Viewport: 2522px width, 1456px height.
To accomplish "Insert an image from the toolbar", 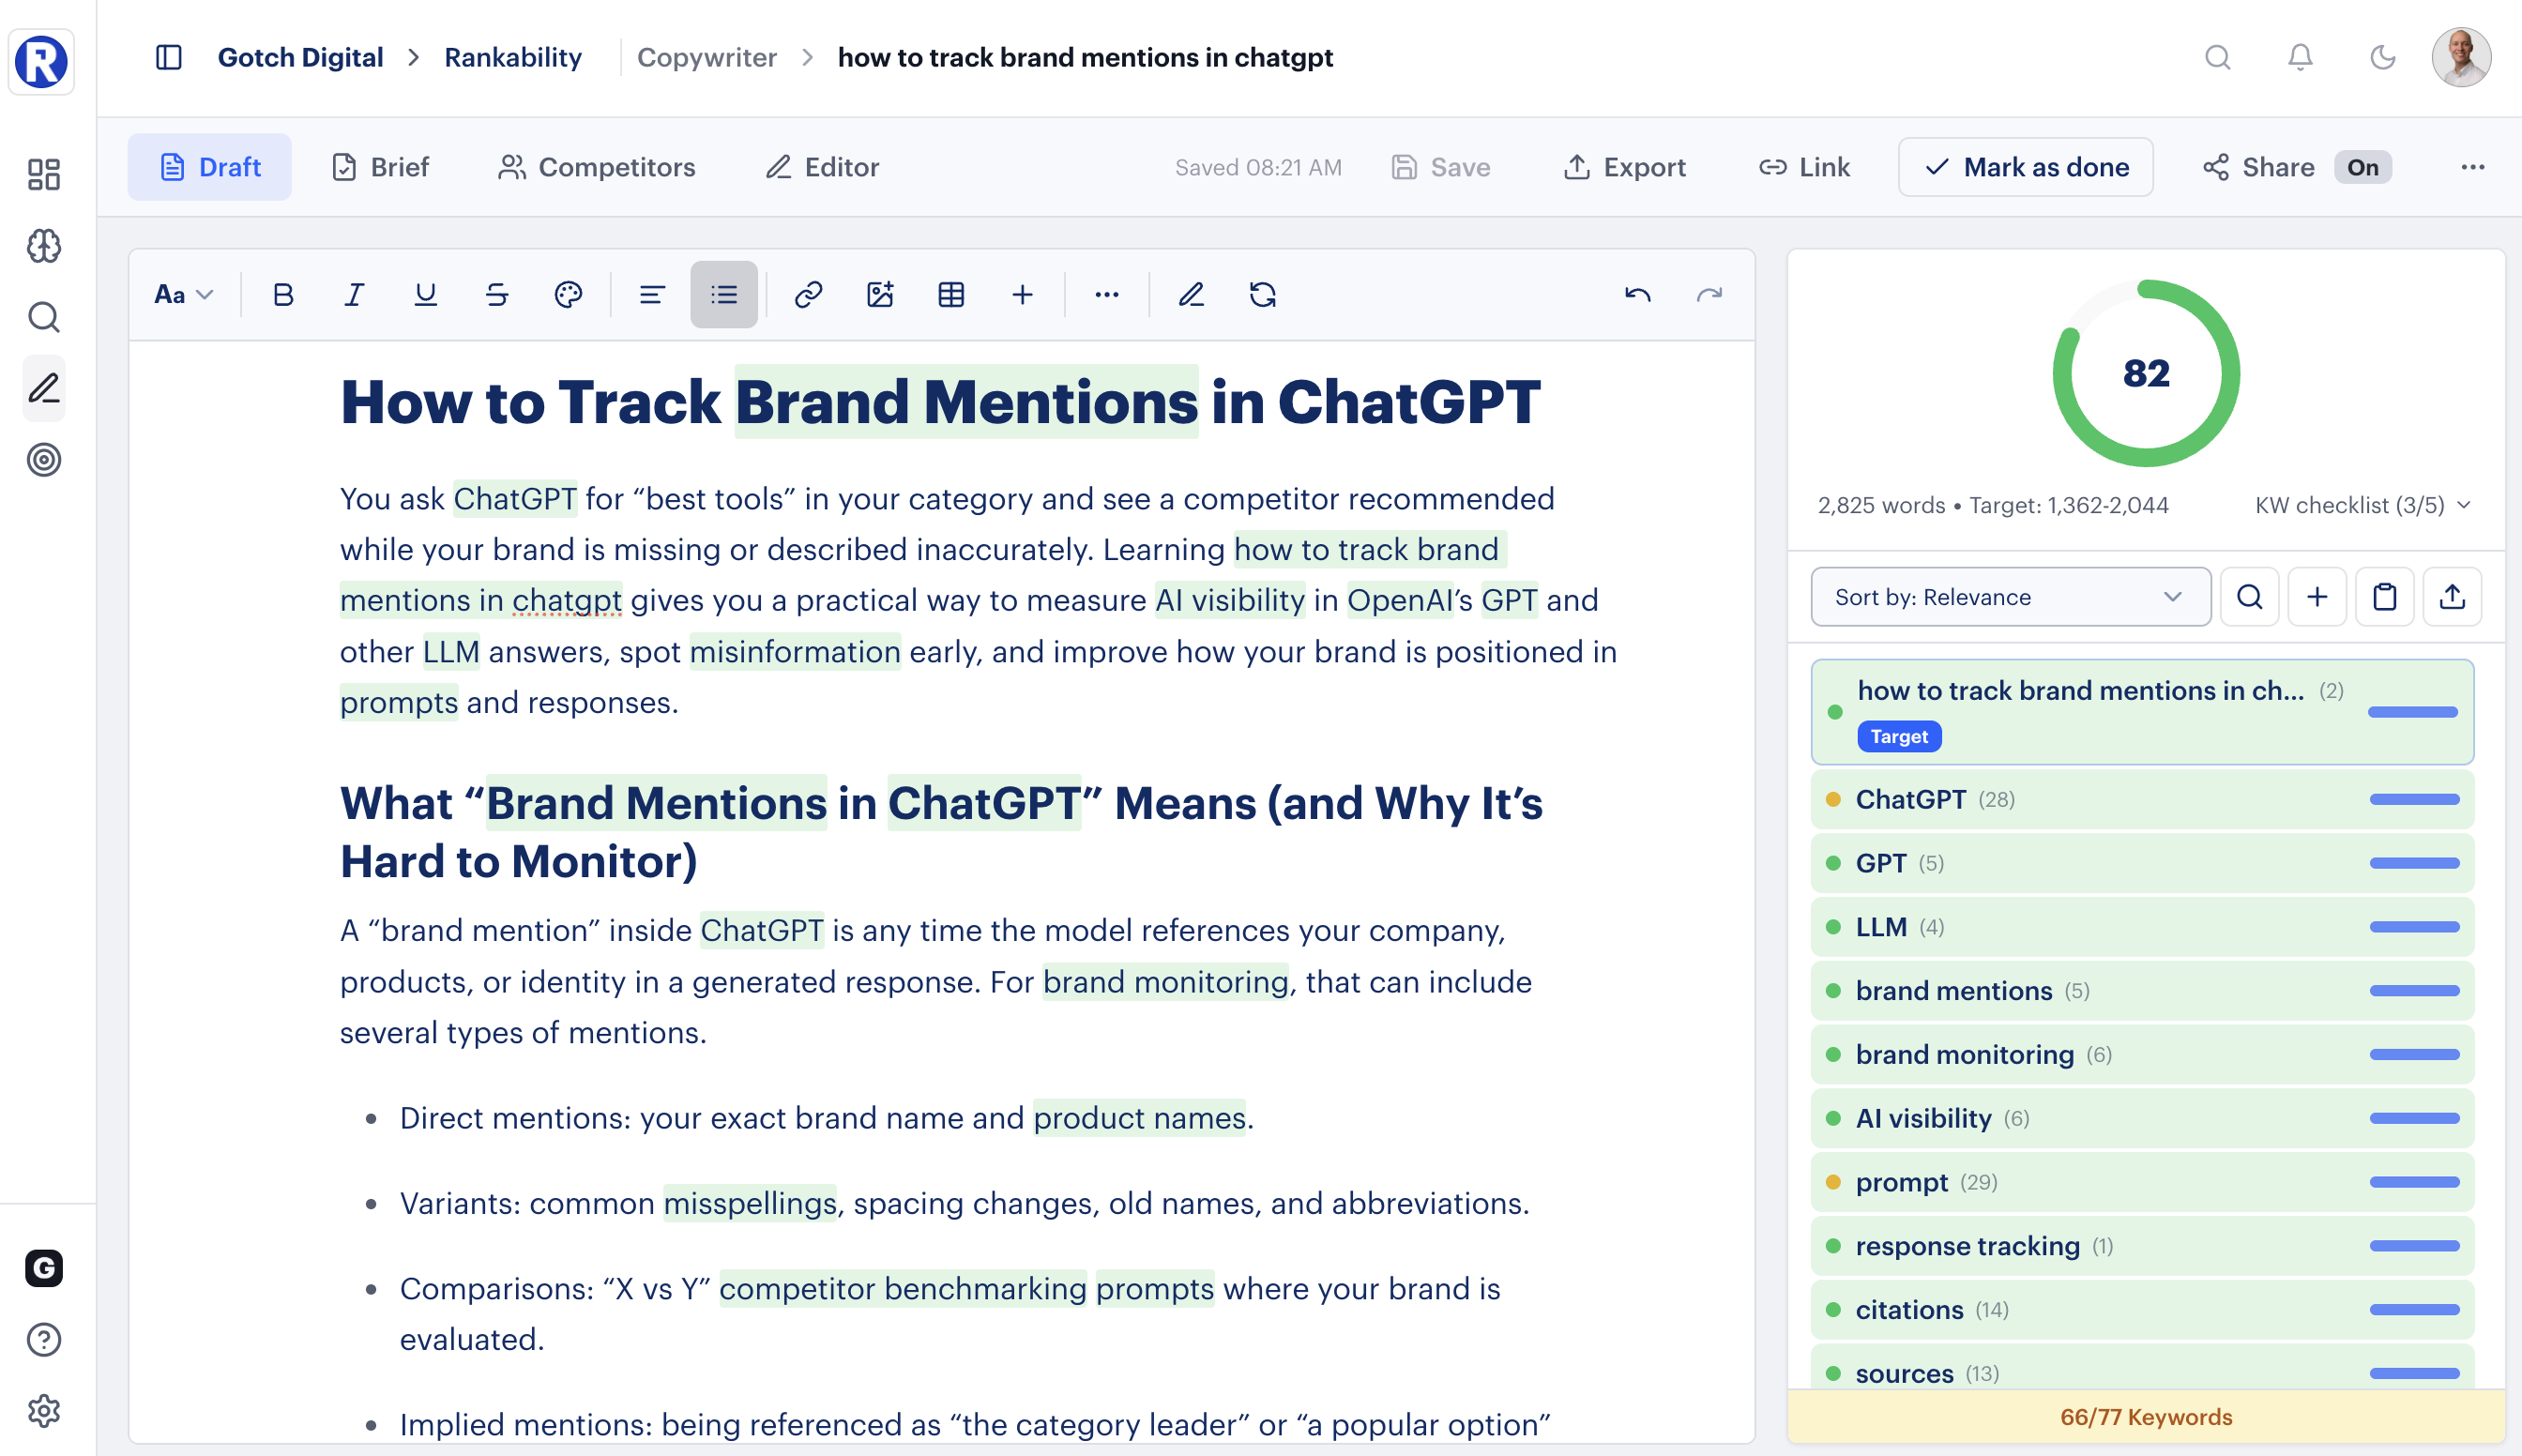I will (x=880, y=294).
